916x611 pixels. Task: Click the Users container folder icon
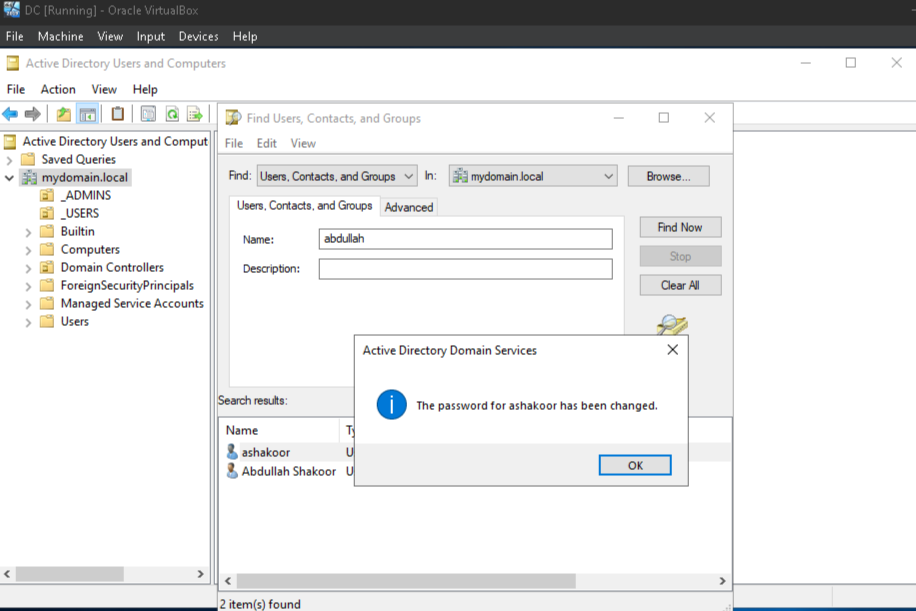click(x=47, y=322)
